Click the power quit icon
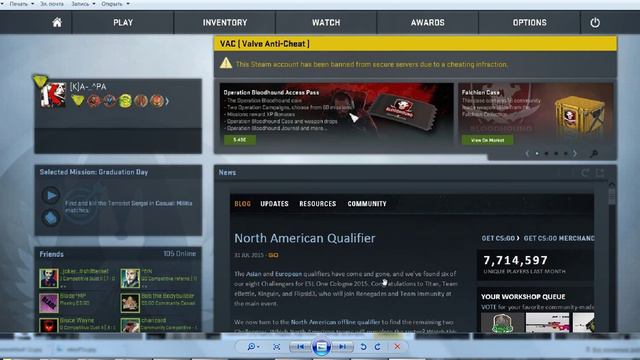The width and height of the screenshot is (640, 360). (x=595, y=22)
